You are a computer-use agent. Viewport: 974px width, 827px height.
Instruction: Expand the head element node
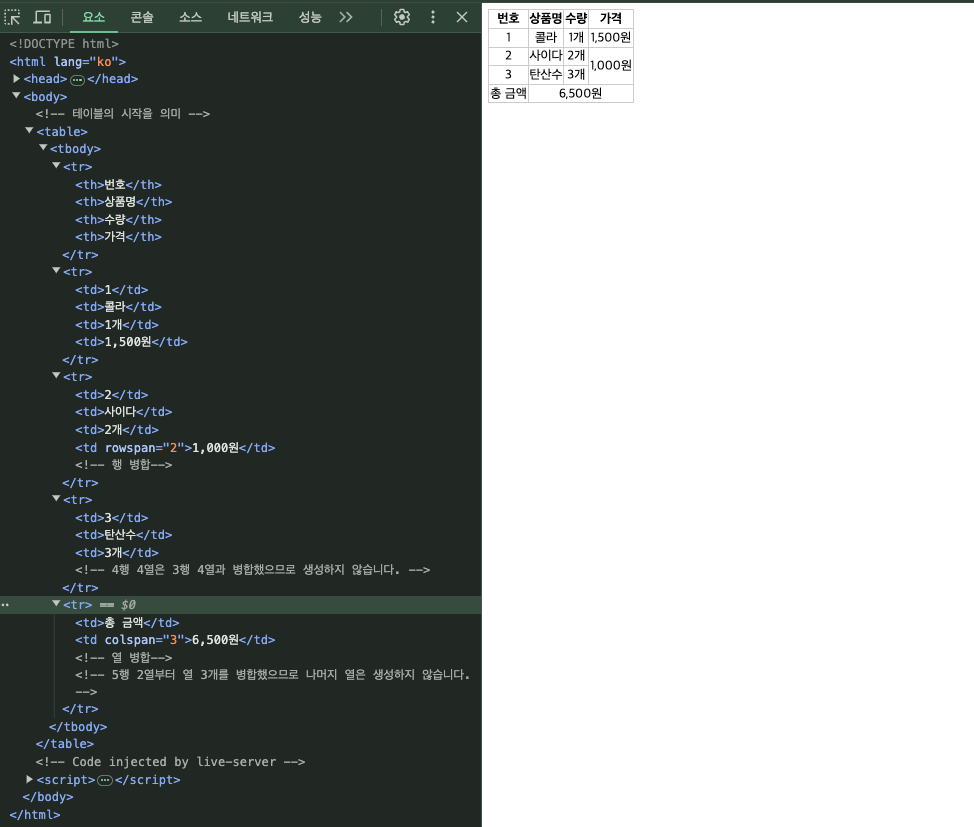(x=17, y=79)
